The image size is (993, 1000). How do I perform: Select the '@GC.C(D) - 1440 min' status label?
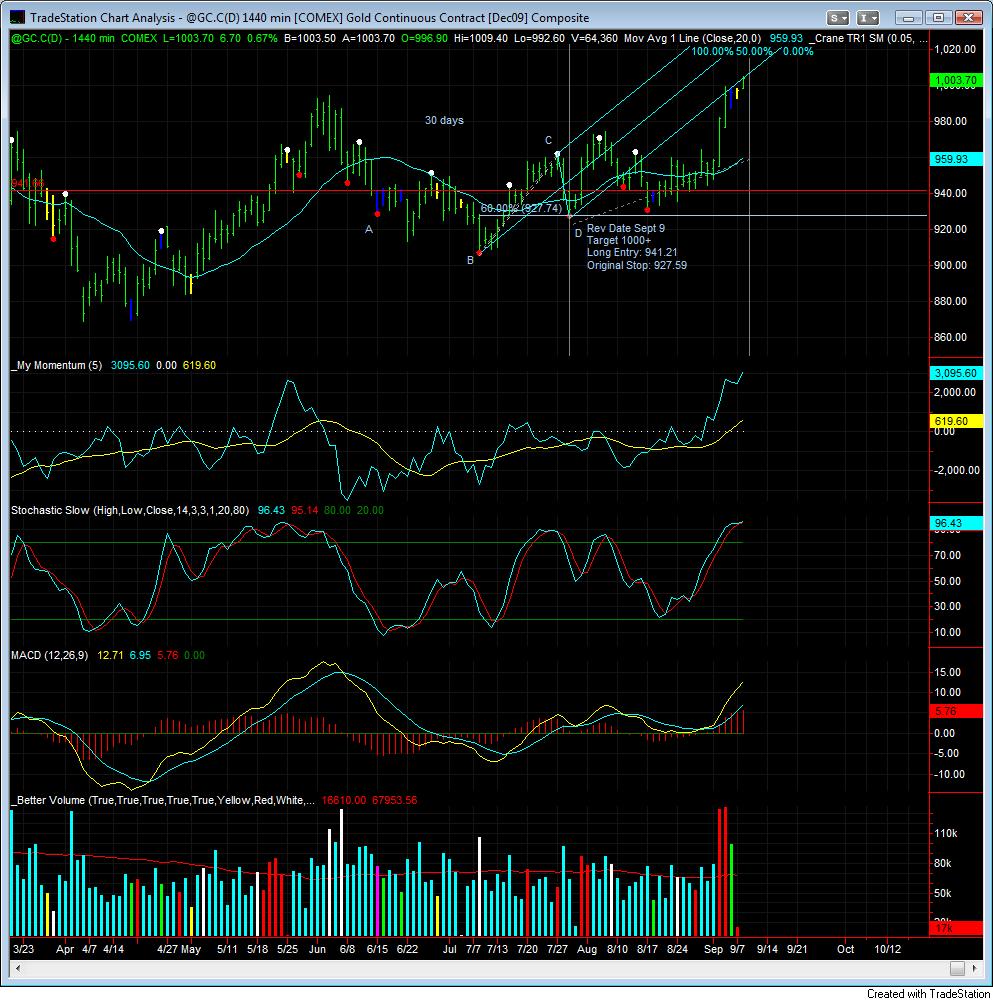click(x=63, y=38)
